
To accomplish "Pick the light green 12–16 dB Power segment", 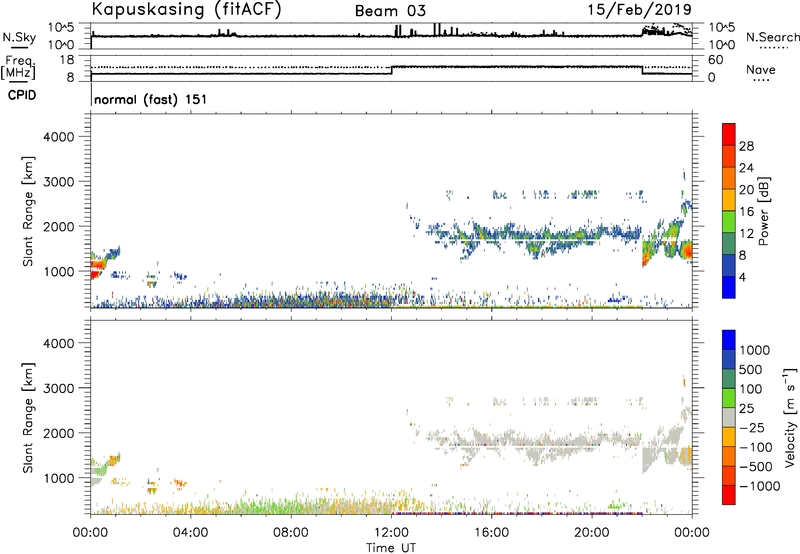I will (729, 221).
